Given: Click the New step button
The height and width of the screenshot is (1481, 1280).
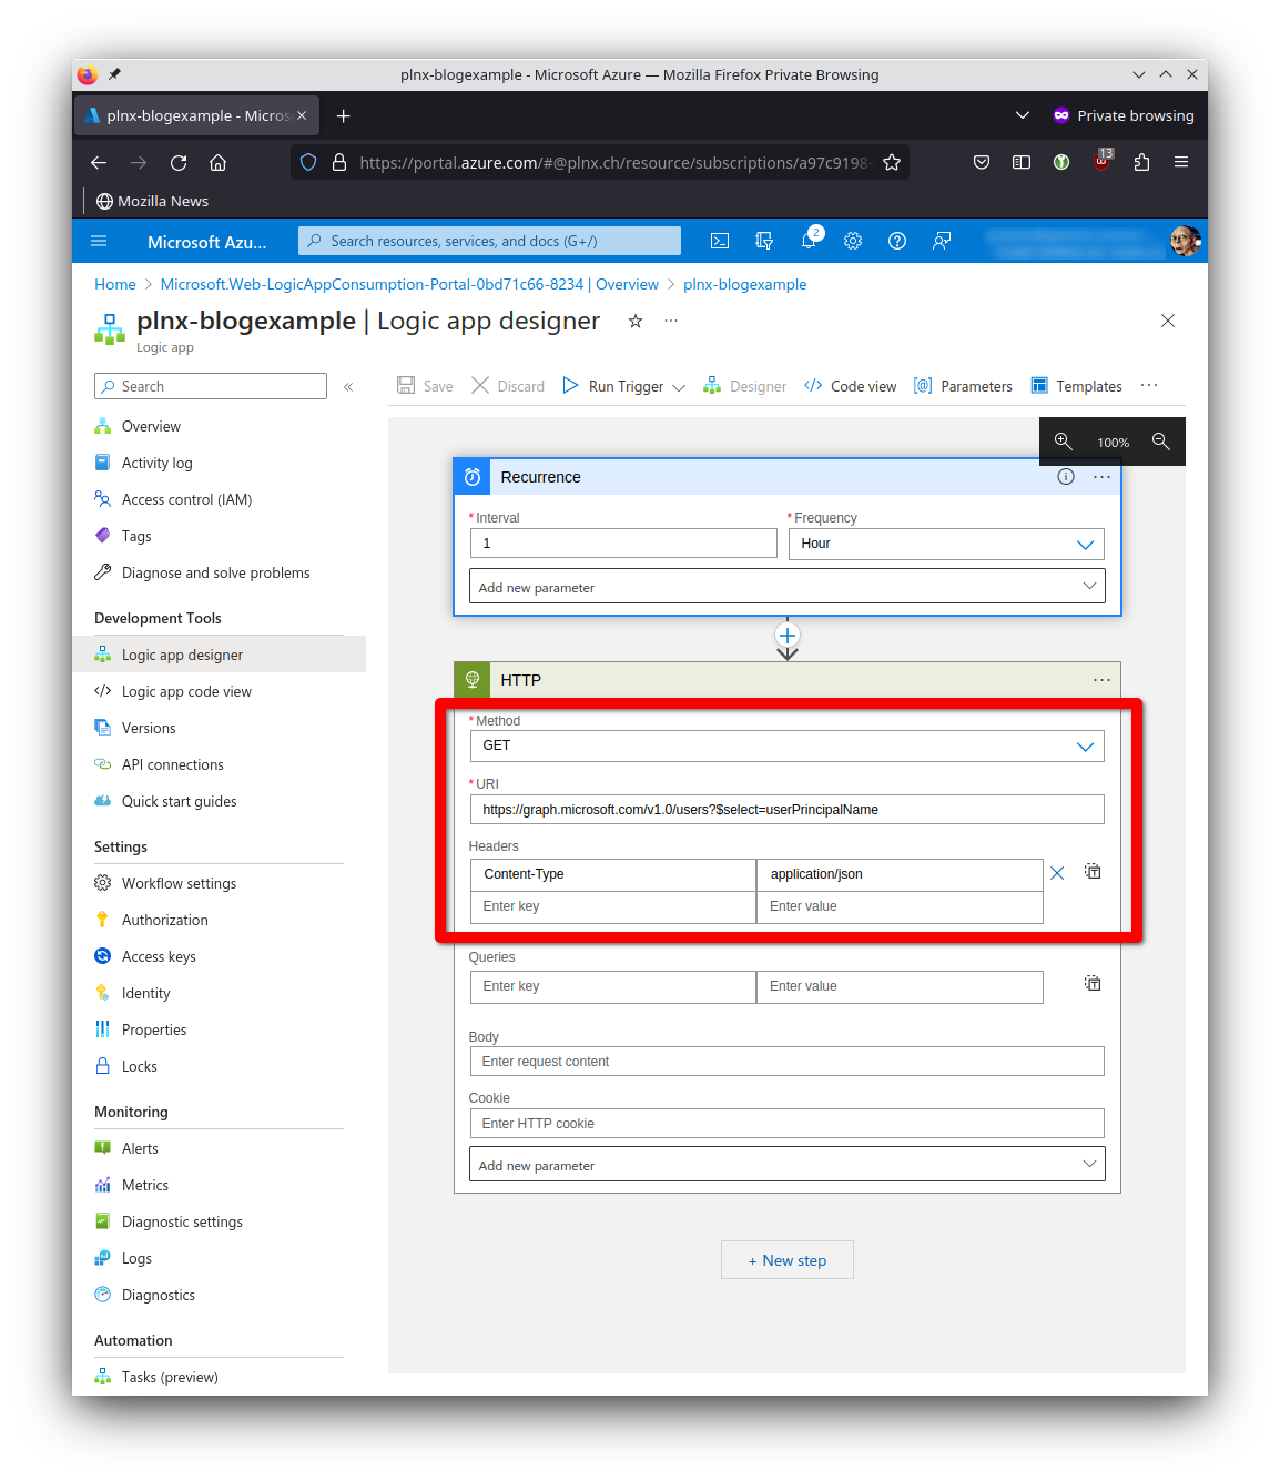Looking at the screenshot, I should 787,1259.
